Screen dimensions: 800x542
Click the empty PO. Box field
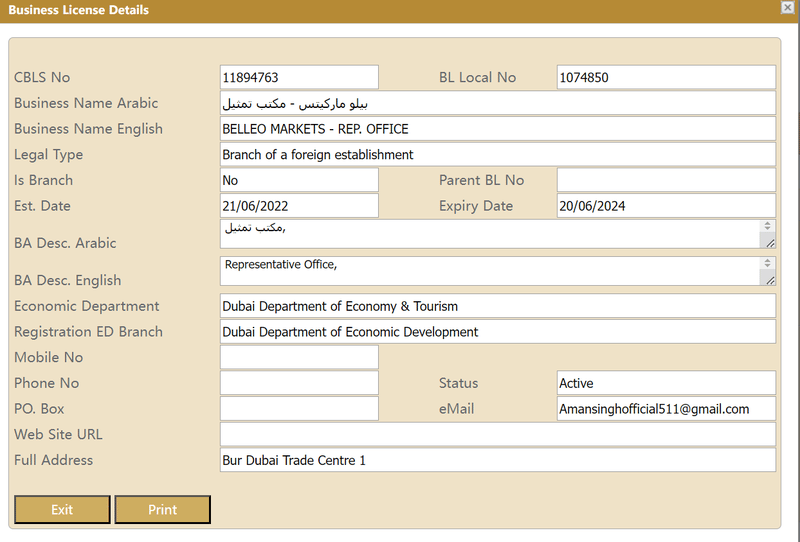(299, 409)
